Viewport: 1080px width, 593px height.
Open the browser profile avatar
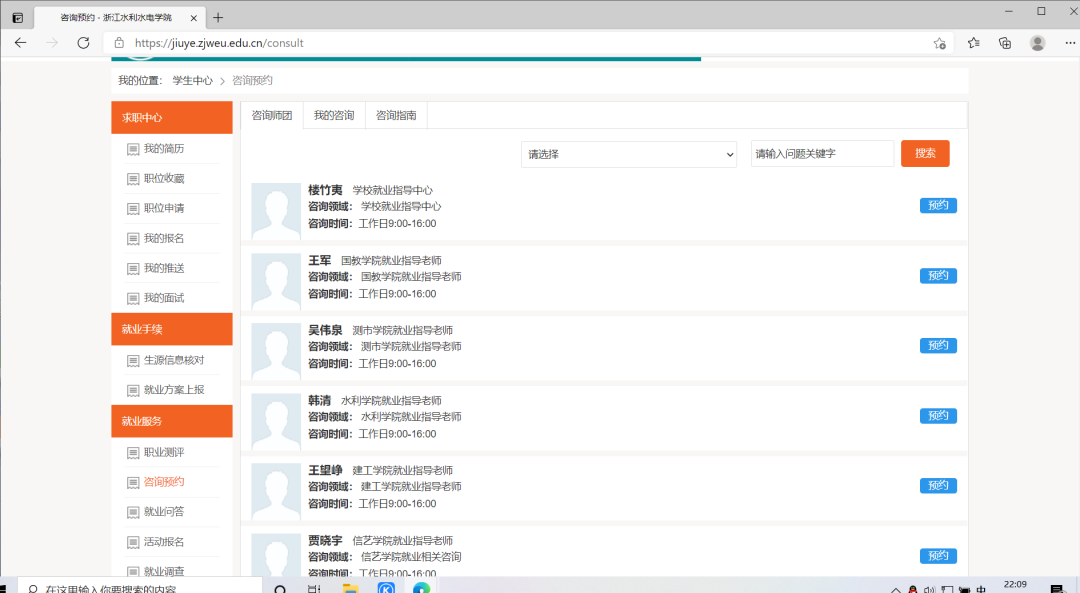(x=1037, y=43)
